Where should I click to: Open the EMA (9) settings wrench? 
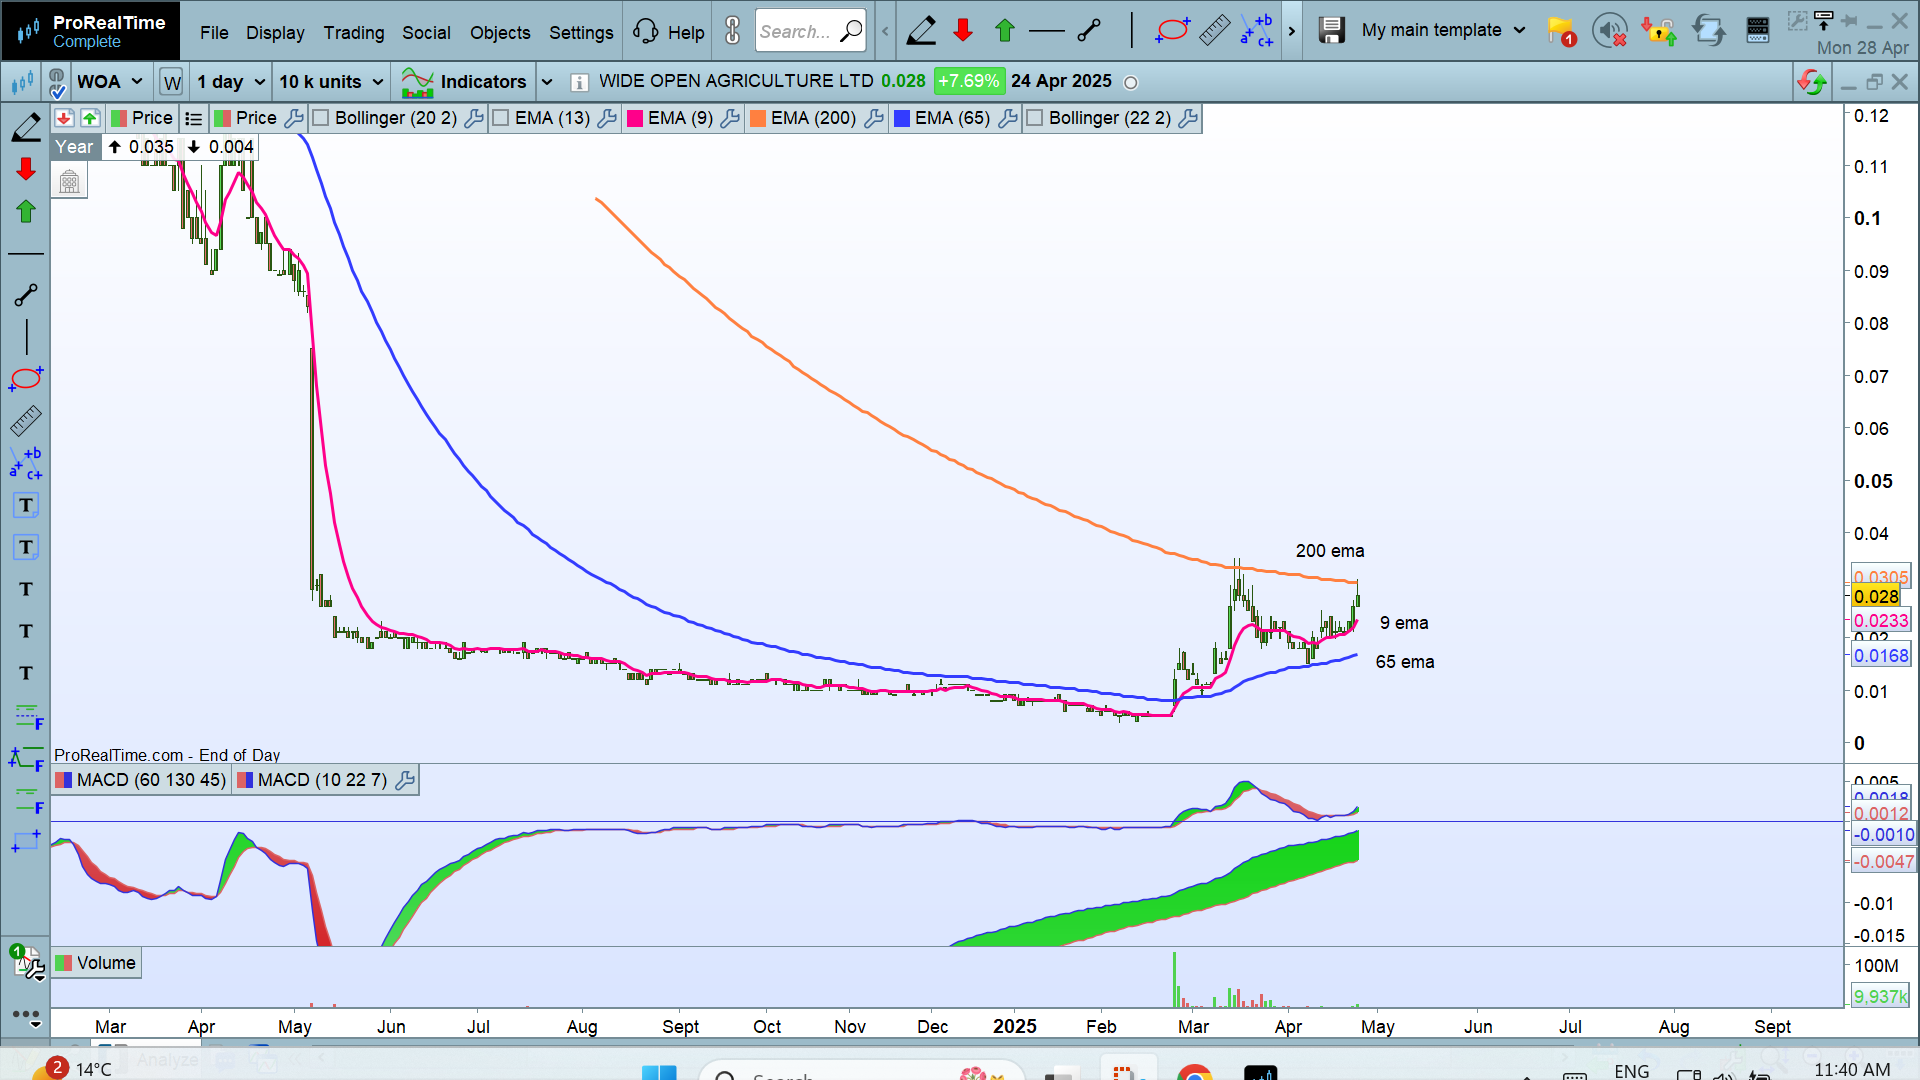pyautogui.click(x=730, y=118)
